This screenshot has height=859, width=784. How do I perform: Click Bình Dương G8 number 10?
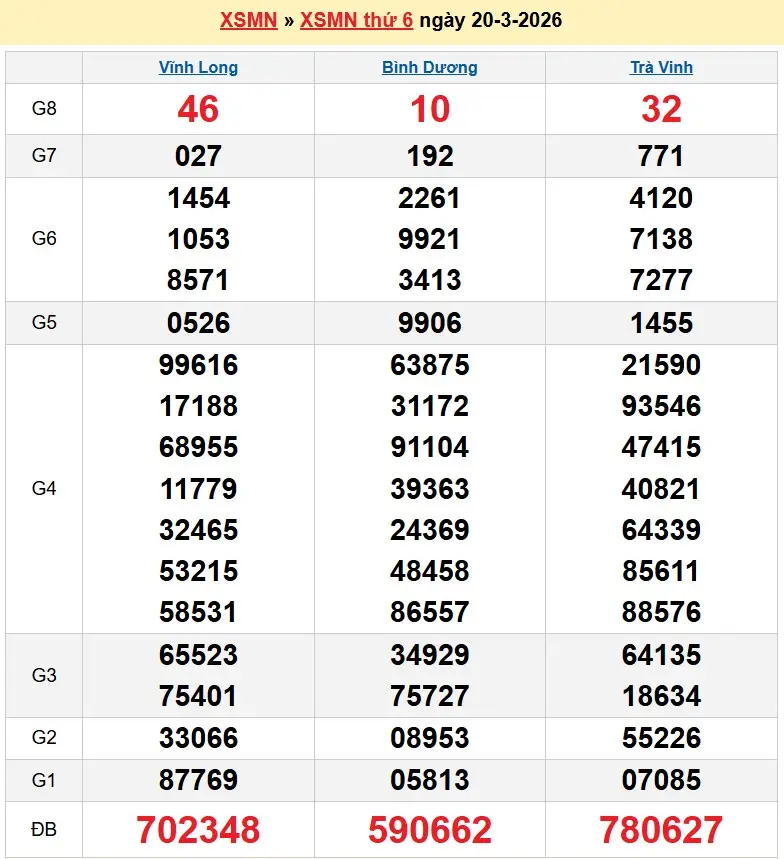click(429, 109)
